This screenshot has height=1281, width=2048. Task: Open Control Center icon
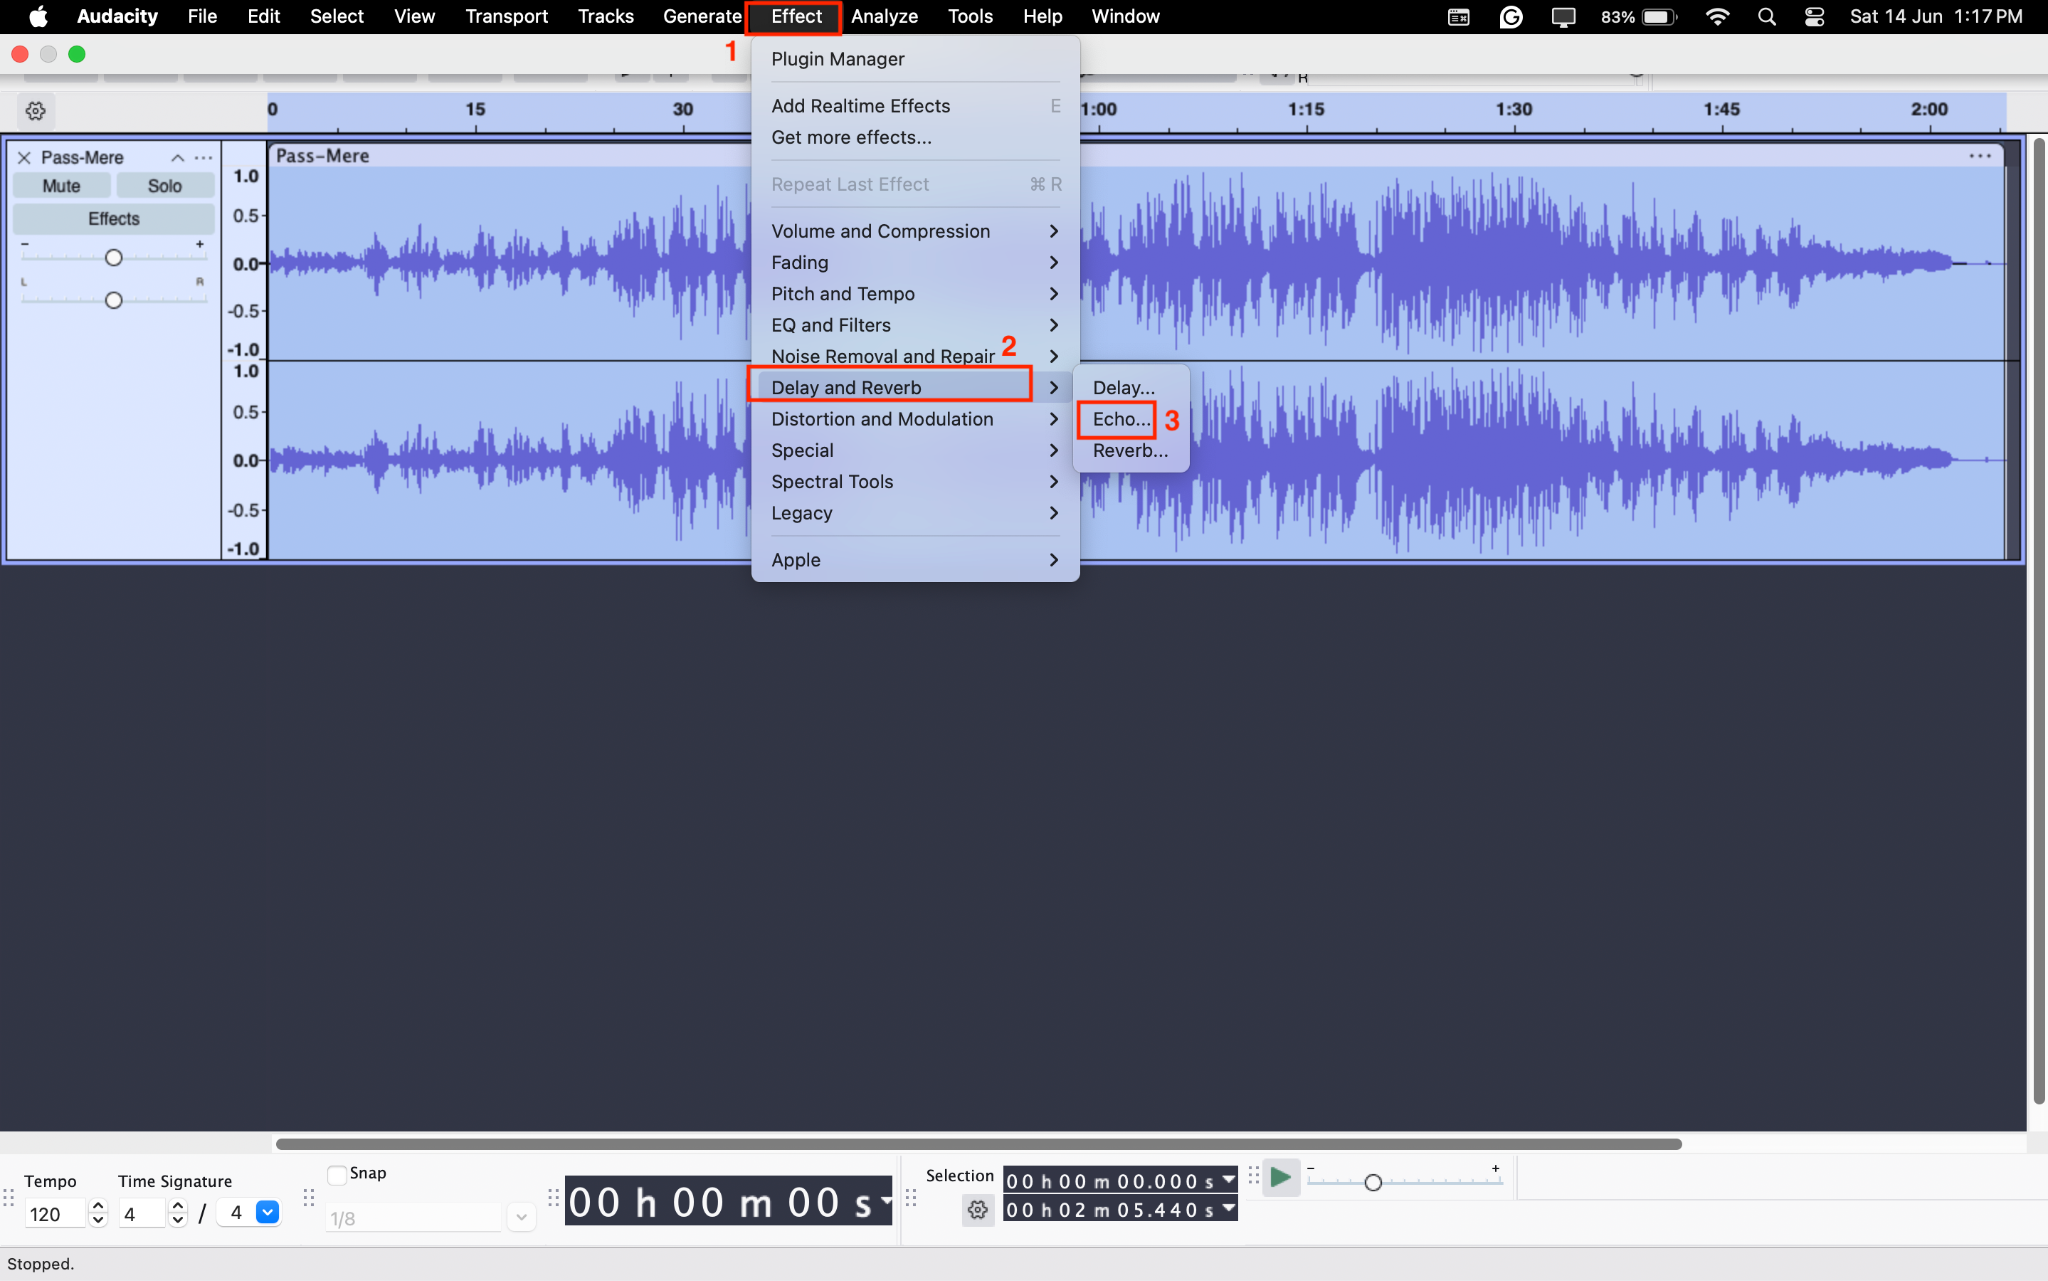coord(1814,16)
